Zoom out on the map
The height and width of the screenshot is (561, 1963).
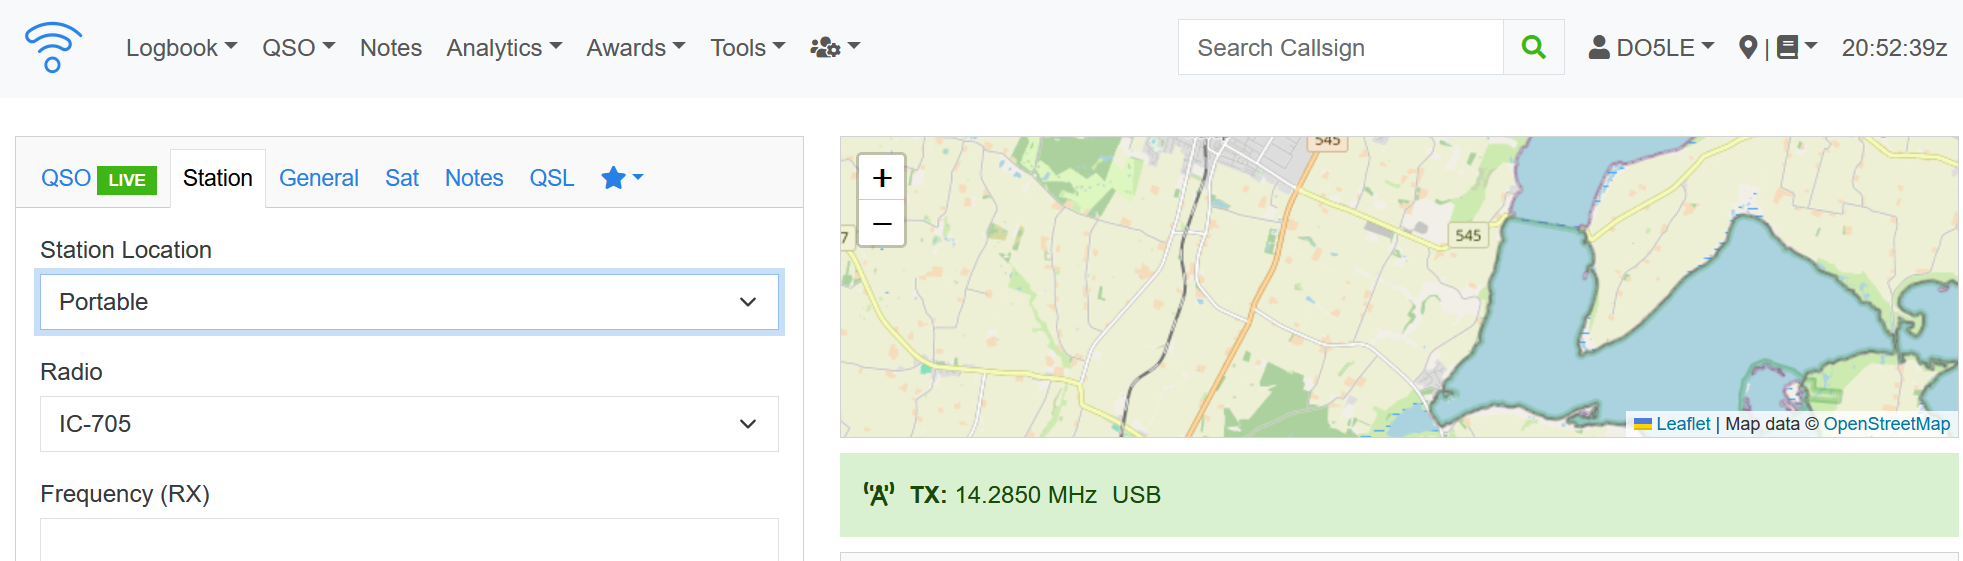click(882, 223)
